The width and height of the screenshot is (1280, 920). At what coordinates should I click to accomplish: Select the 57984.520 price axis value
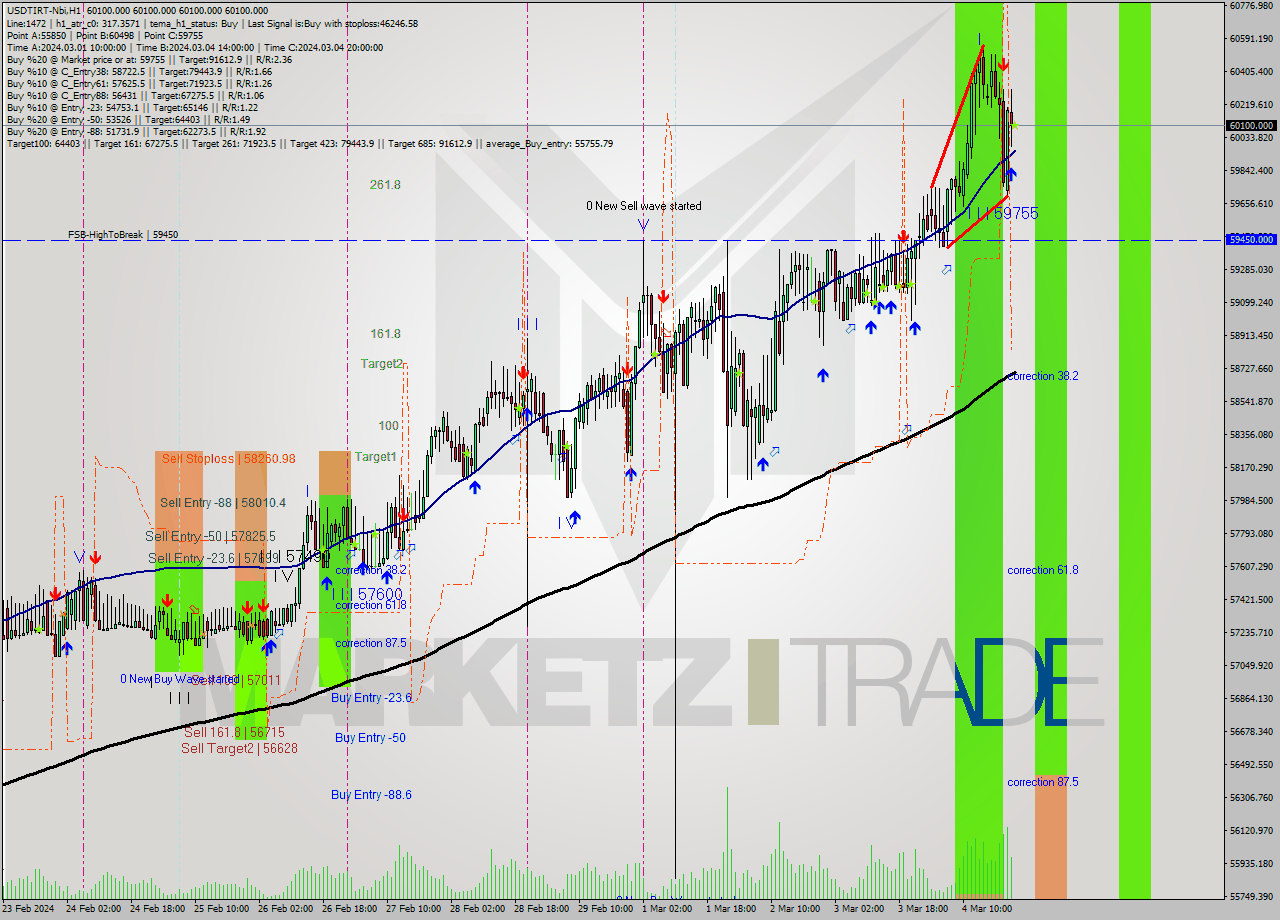1251,500
